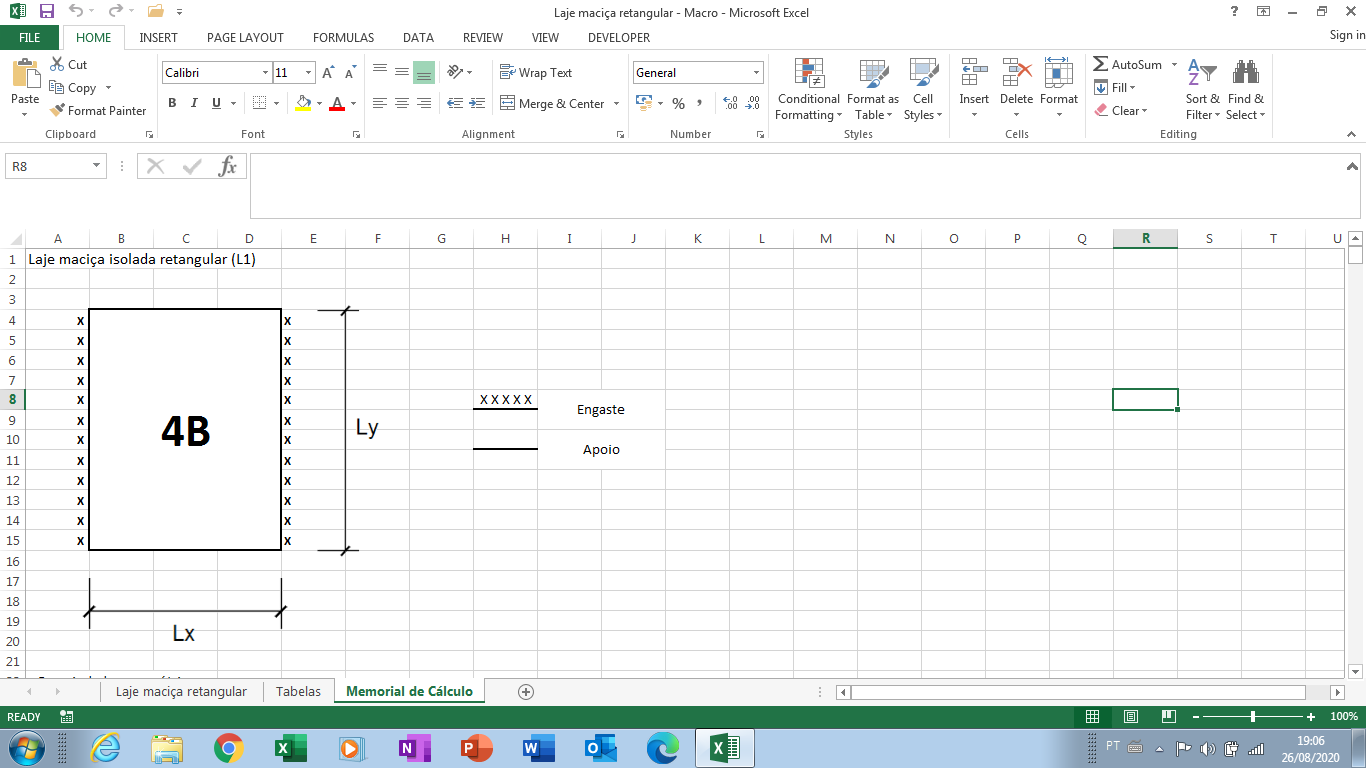Open the AutoSum dropdown arrow
The height and width of the screenshot is (768, 1366).
coord(1174,64)
